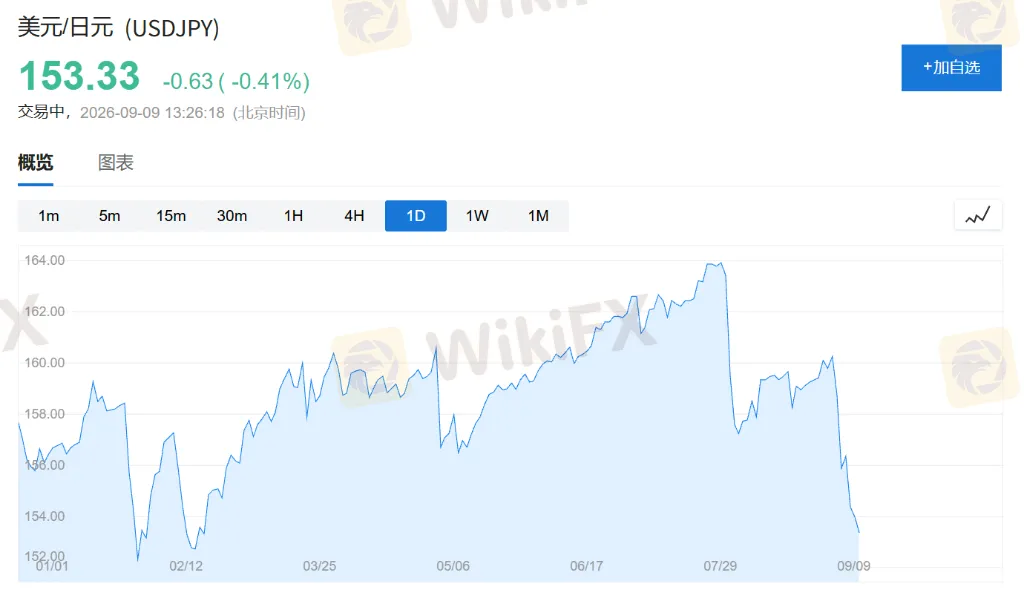1024x592 pixels.
Task: Switch to the 图表 chart tab
Action: (116, 163)
